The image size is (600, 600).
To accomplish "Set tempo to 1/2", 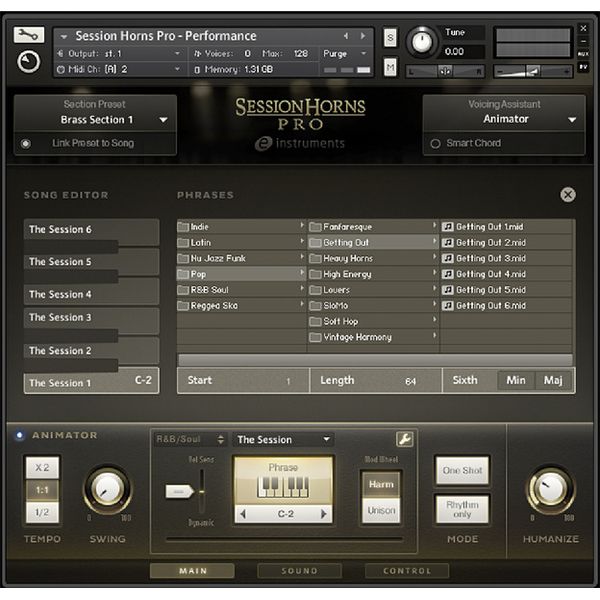I will (x=42, y=512).
